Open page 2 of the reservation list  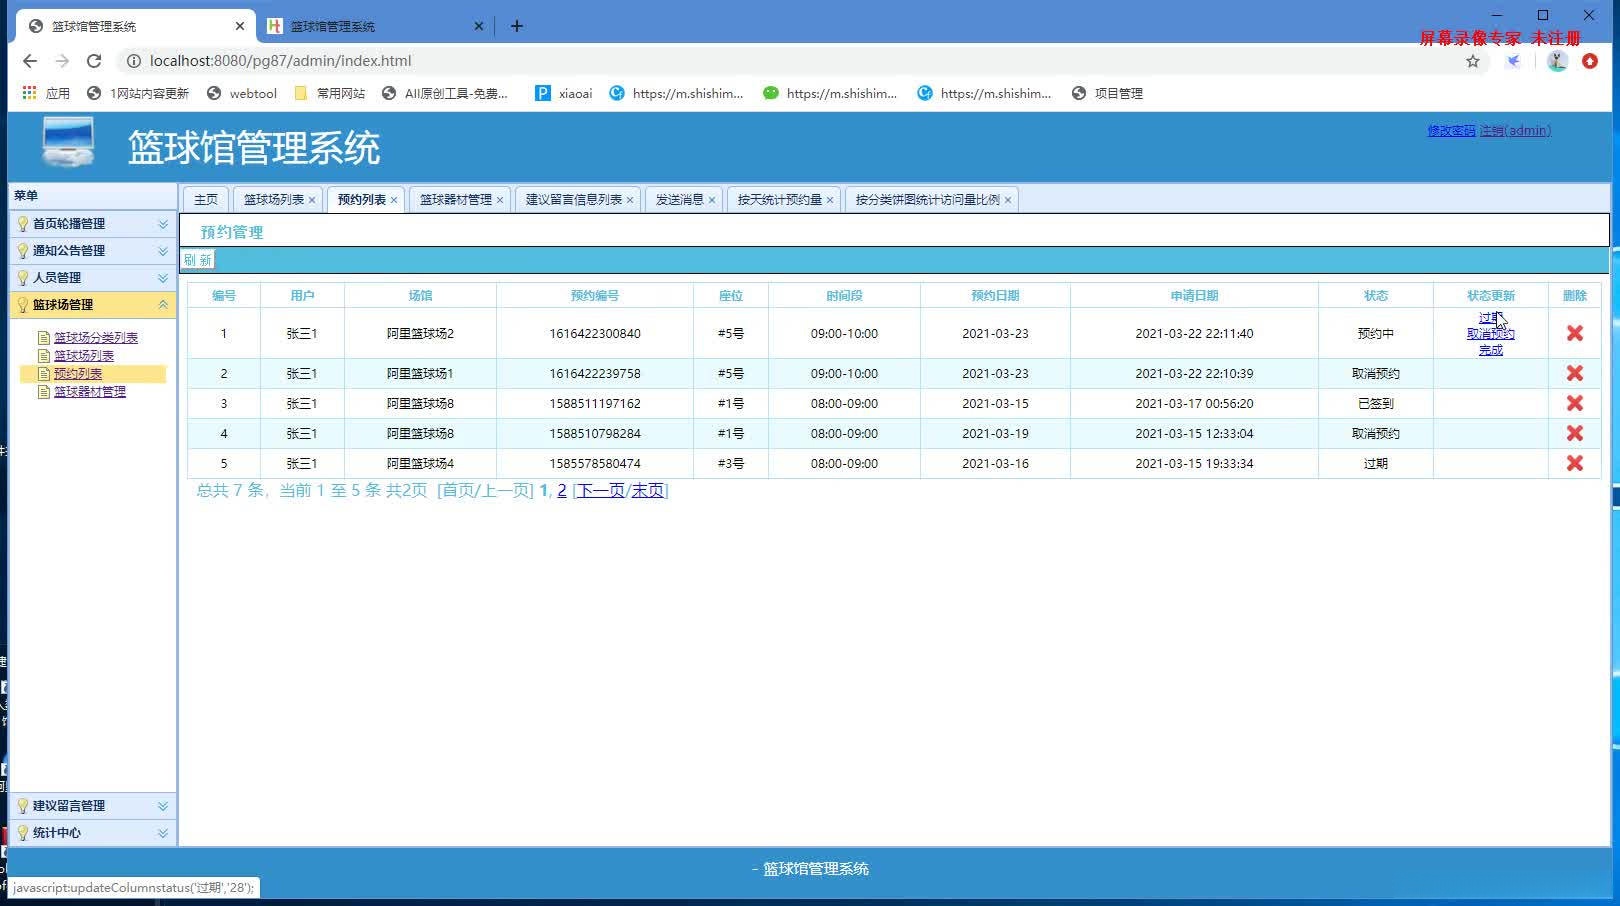click(561, 491)
